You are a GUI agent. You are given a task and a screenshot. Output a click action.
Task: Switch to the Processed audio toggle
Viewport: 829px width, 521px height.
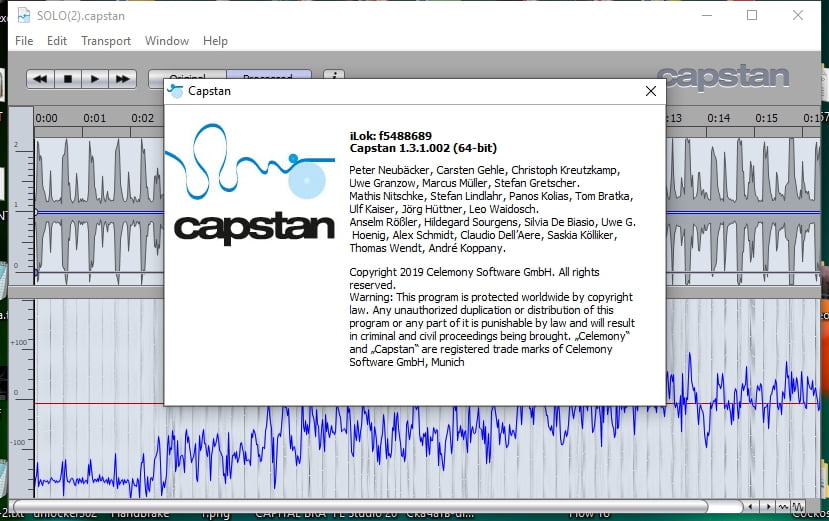click(269, 76)
